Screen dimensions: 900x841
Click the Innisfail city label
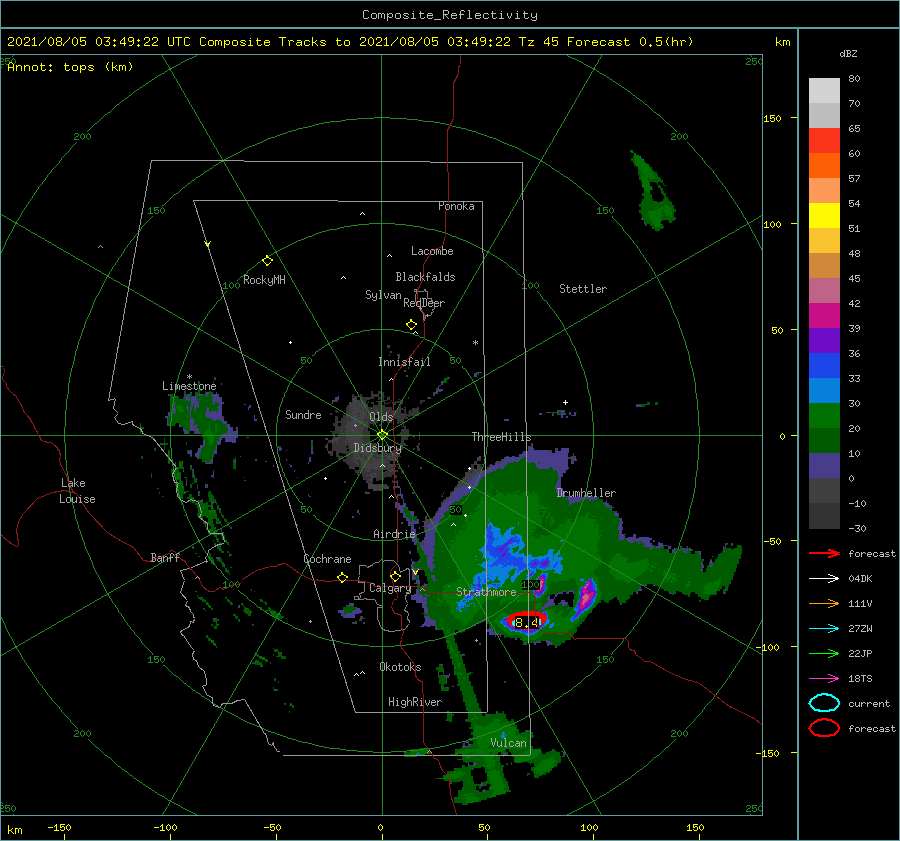404,362
